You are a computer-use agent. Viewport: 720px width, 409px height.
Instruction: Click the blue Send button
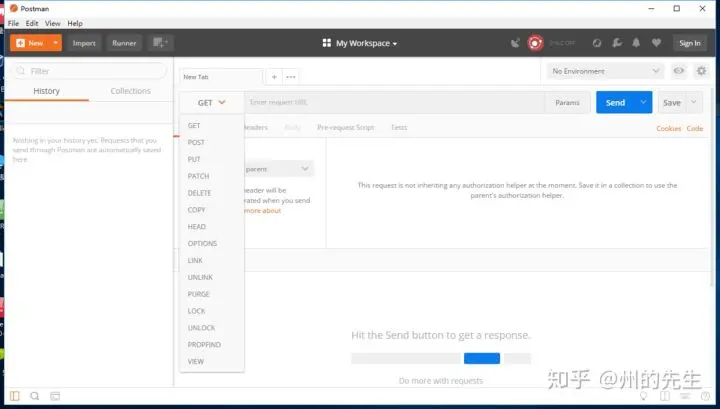615,103
